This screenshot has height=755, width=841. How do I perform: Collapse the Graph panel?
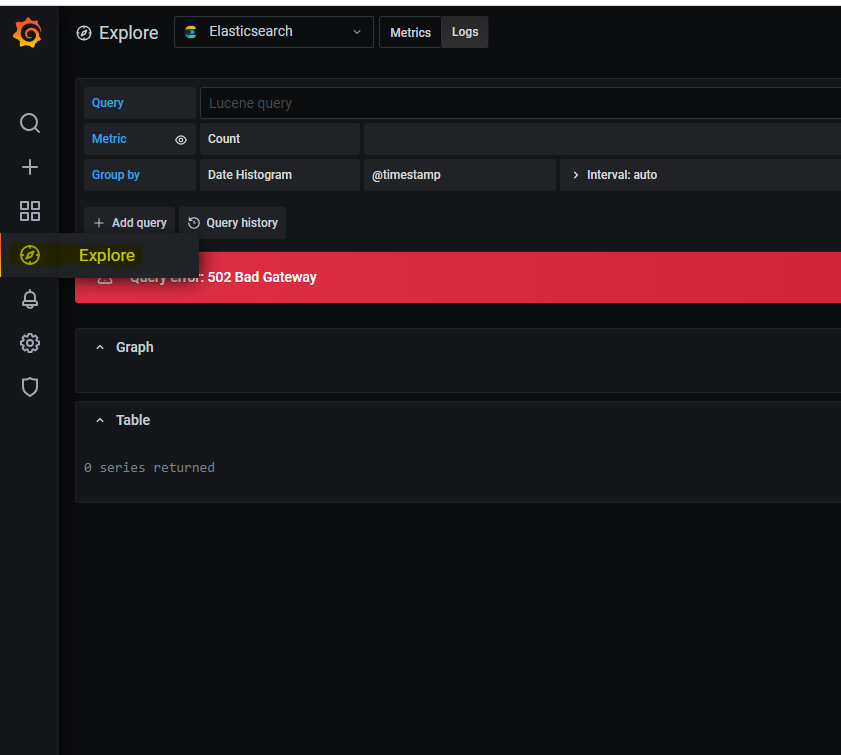(100, 347)
